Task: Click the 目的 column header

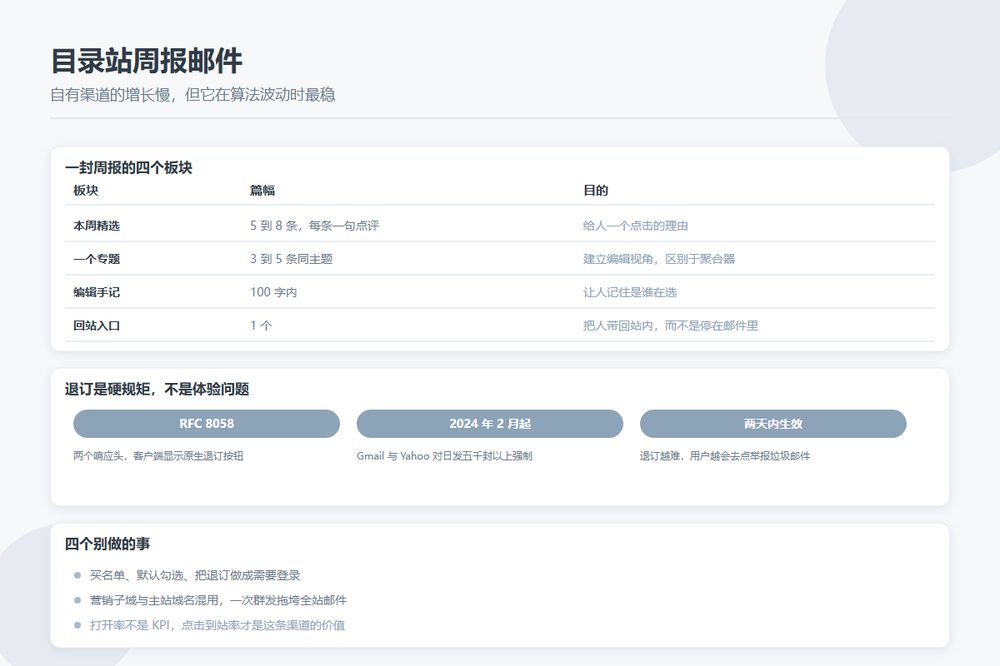Action: click(x=596, y=190)
